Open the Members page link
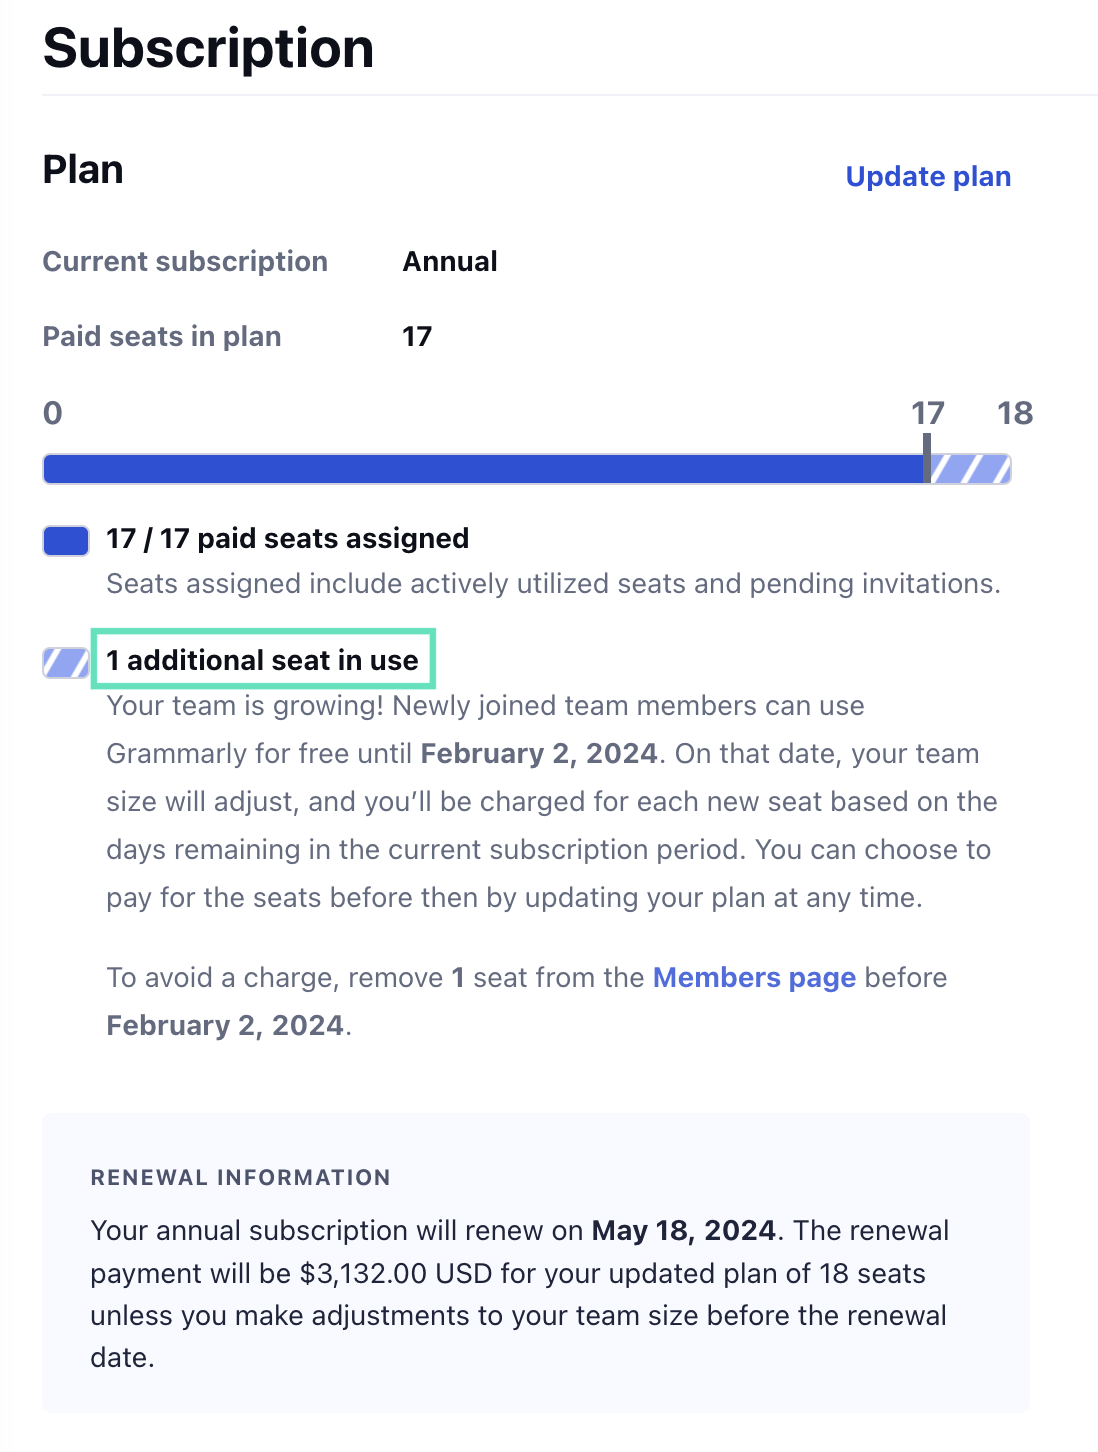 click(x=754, y=977)
